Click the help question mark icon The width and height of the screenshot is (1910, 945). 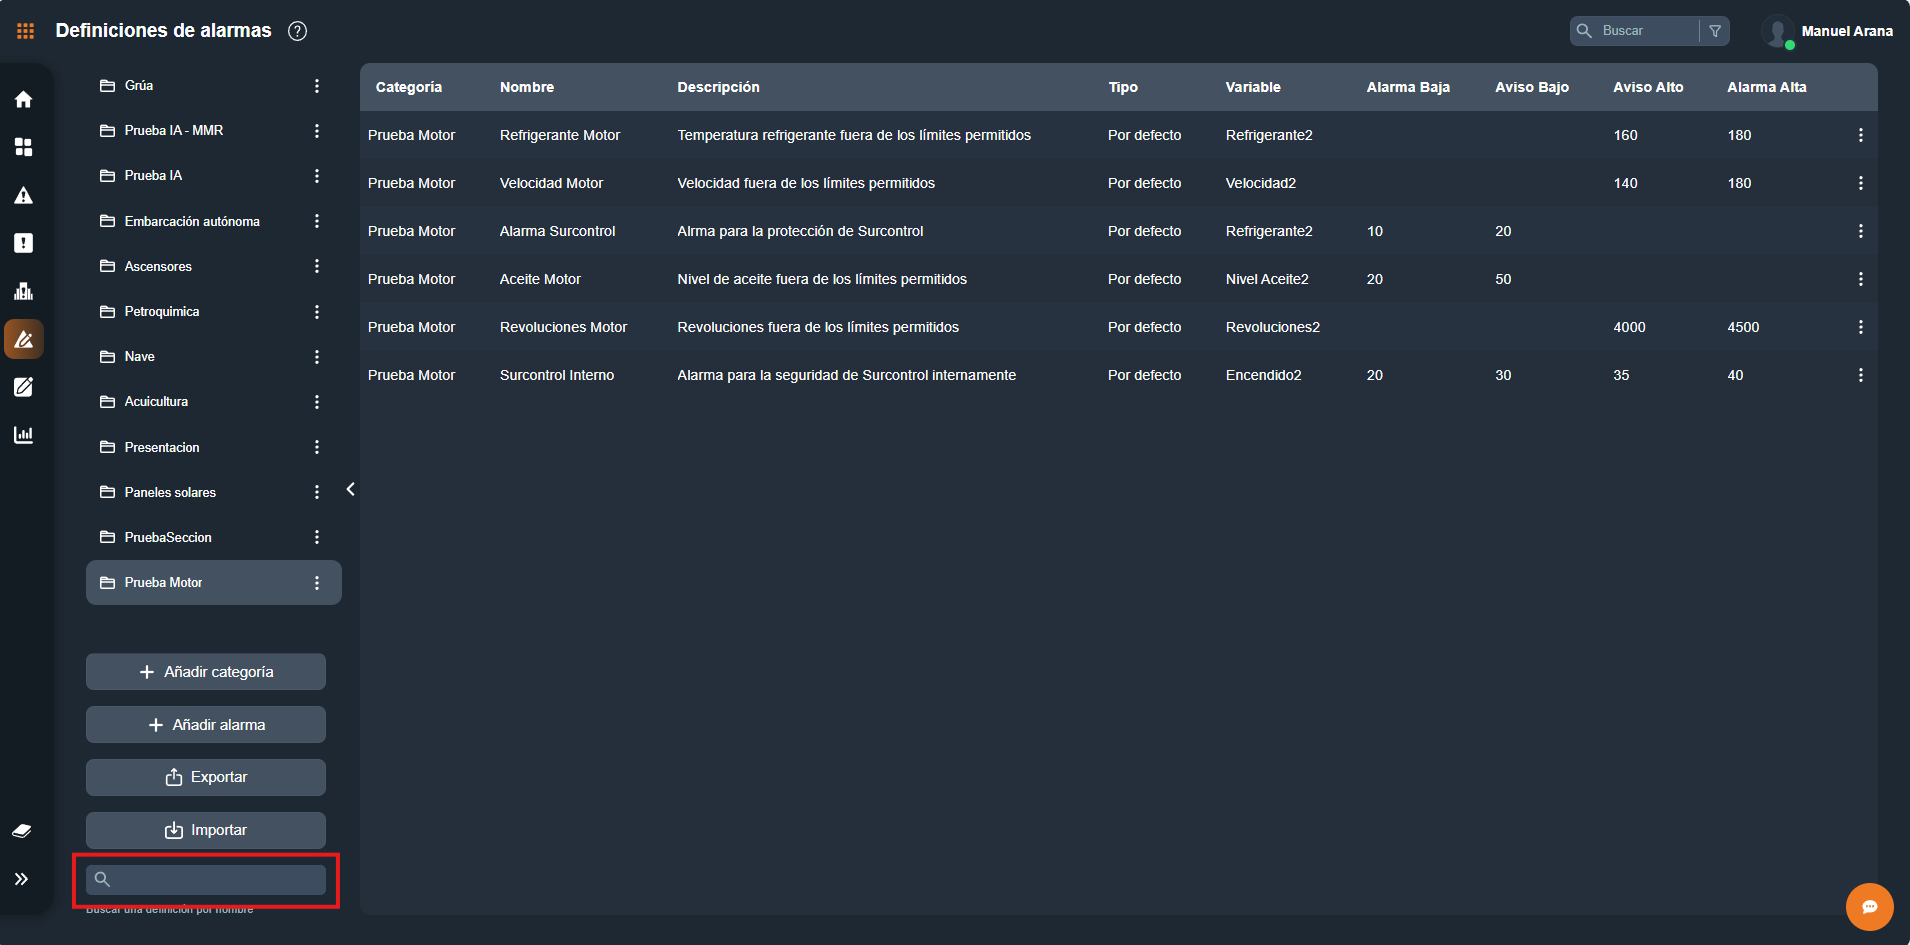point(297,31)
